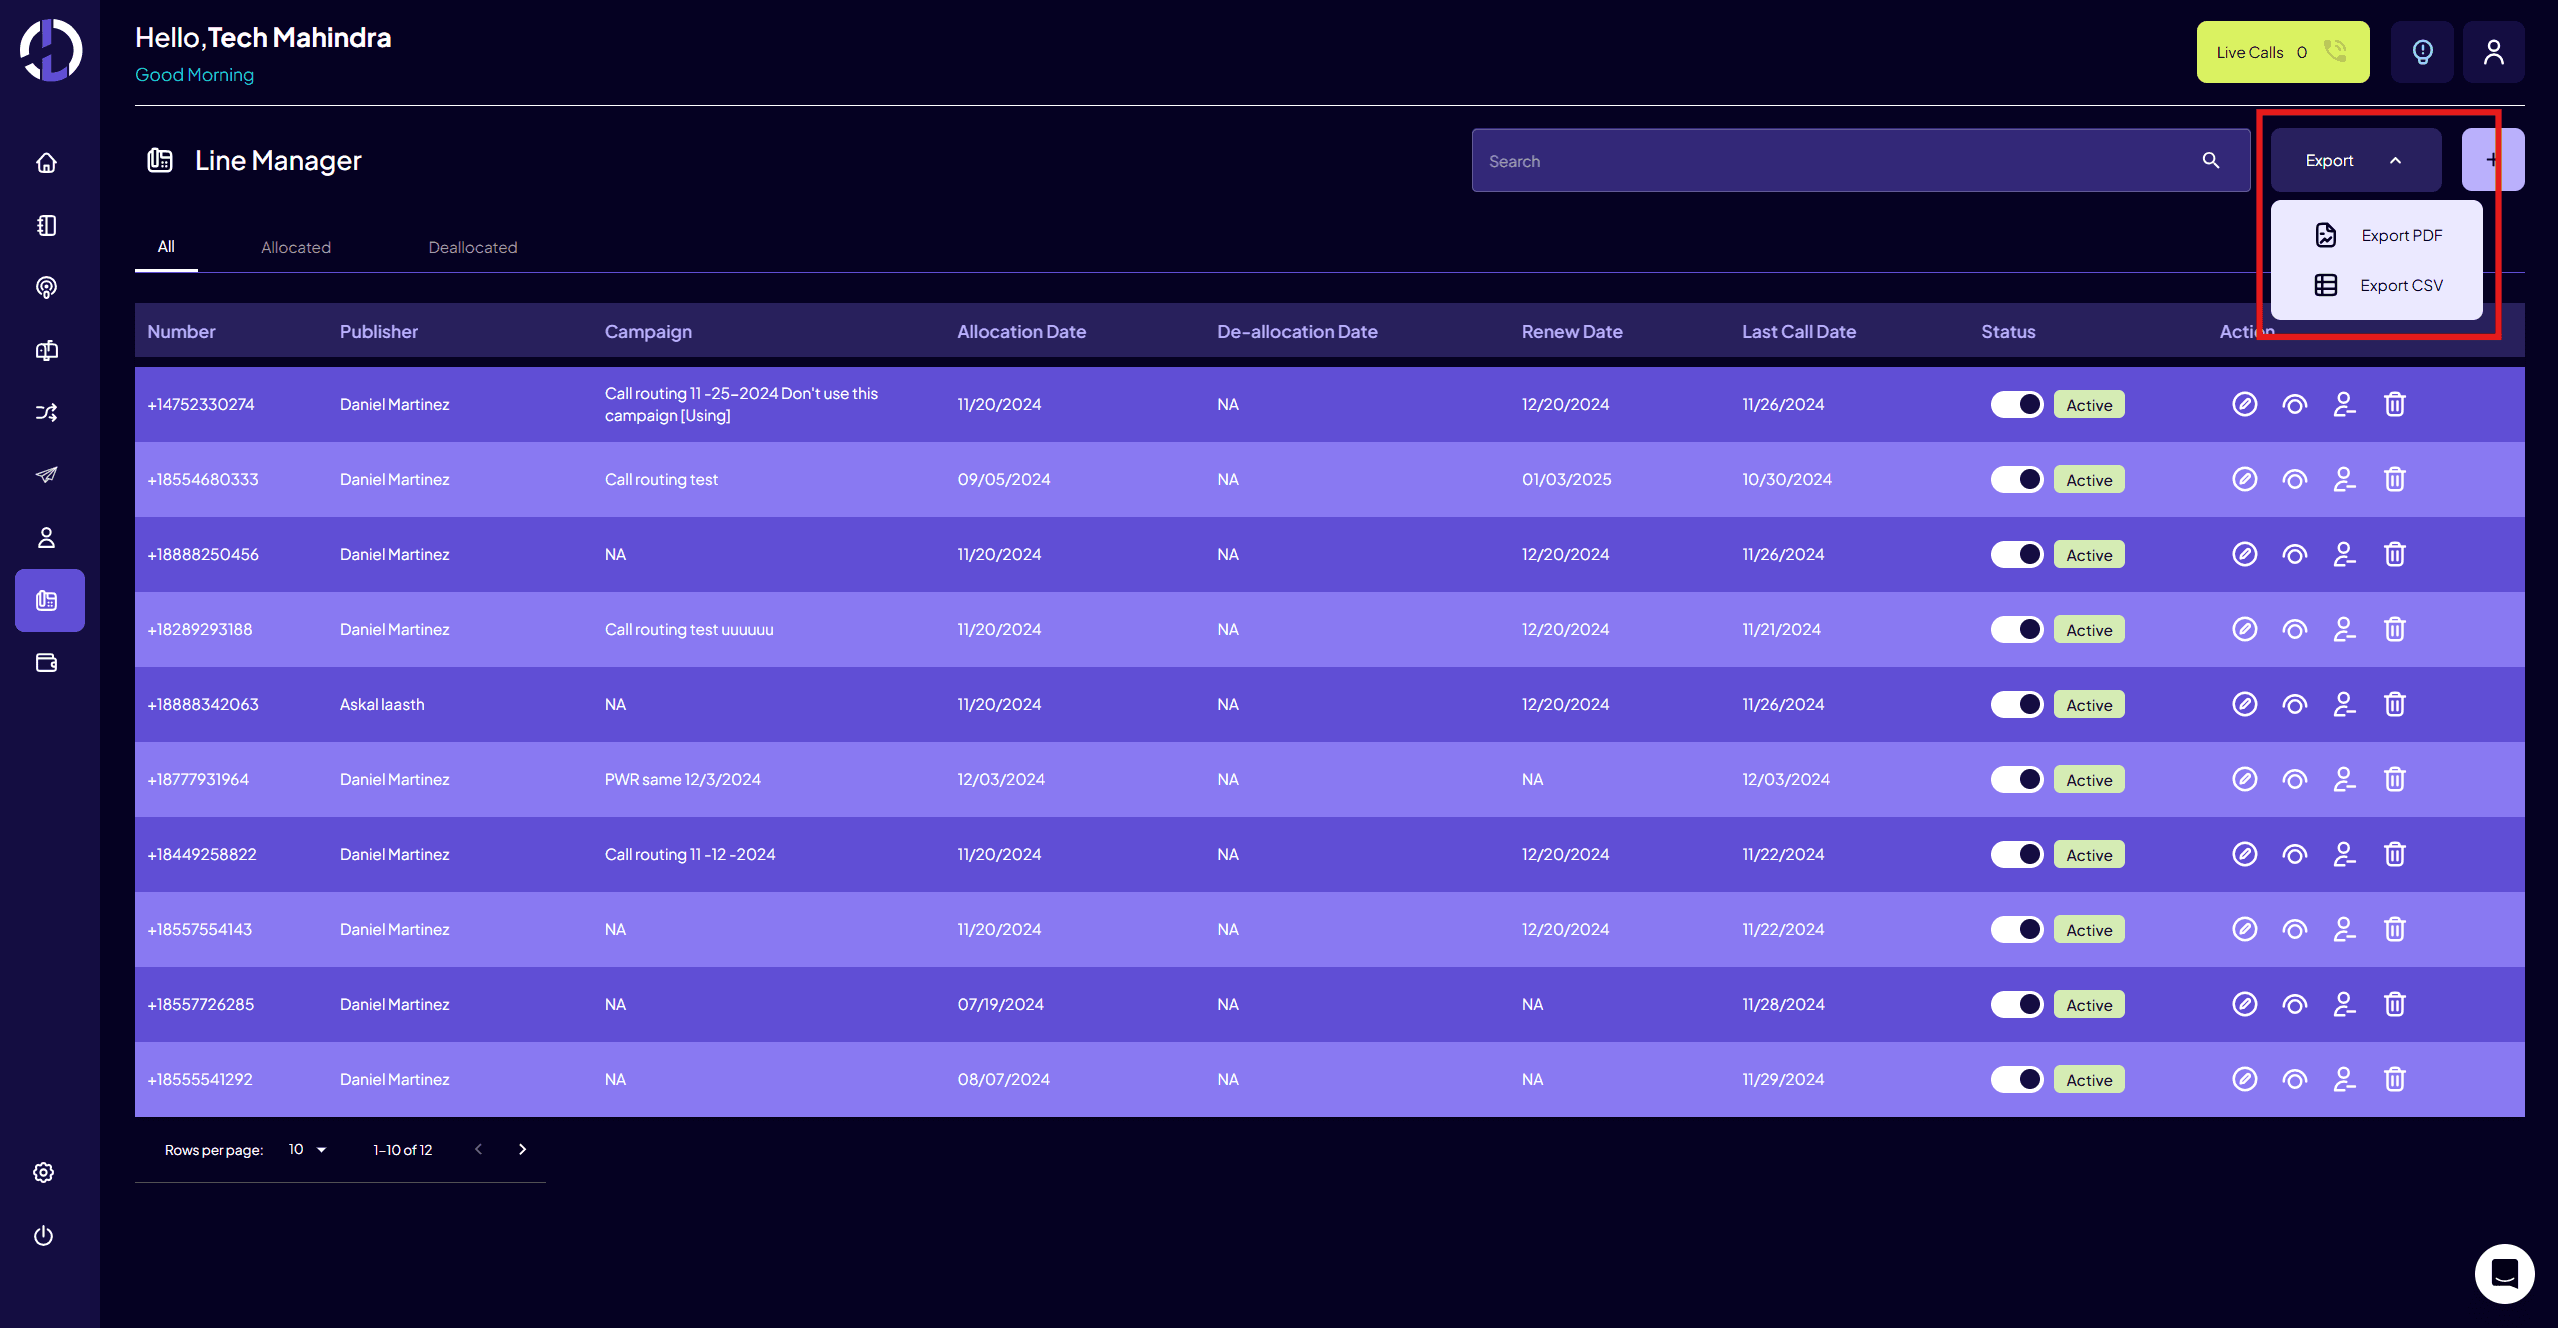Open the settings gear in sidebar

43,1173
